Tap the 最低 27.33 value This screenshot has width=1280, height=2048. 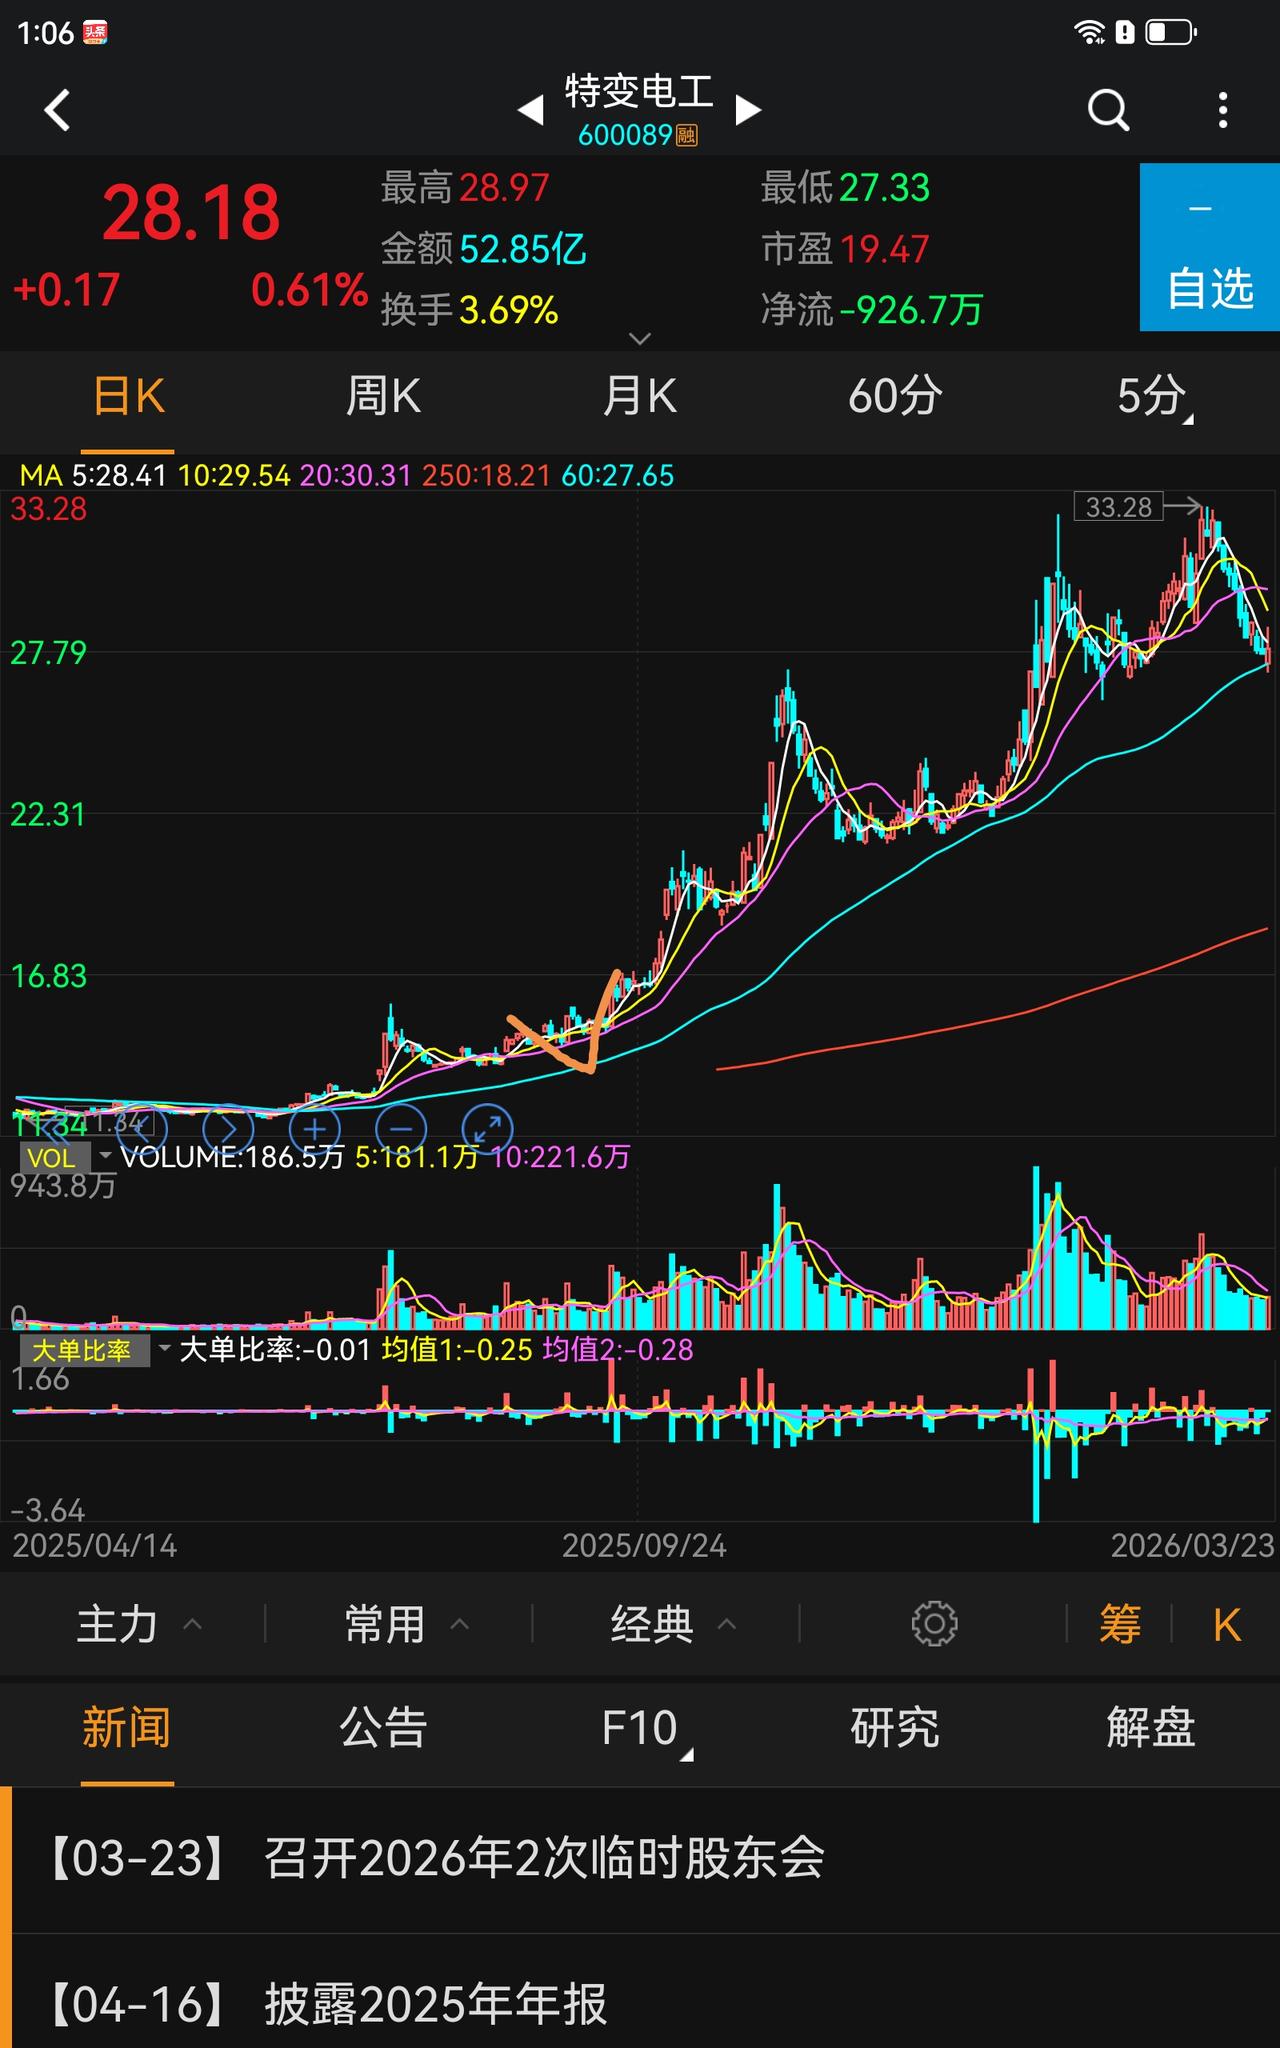pos(885,188)
